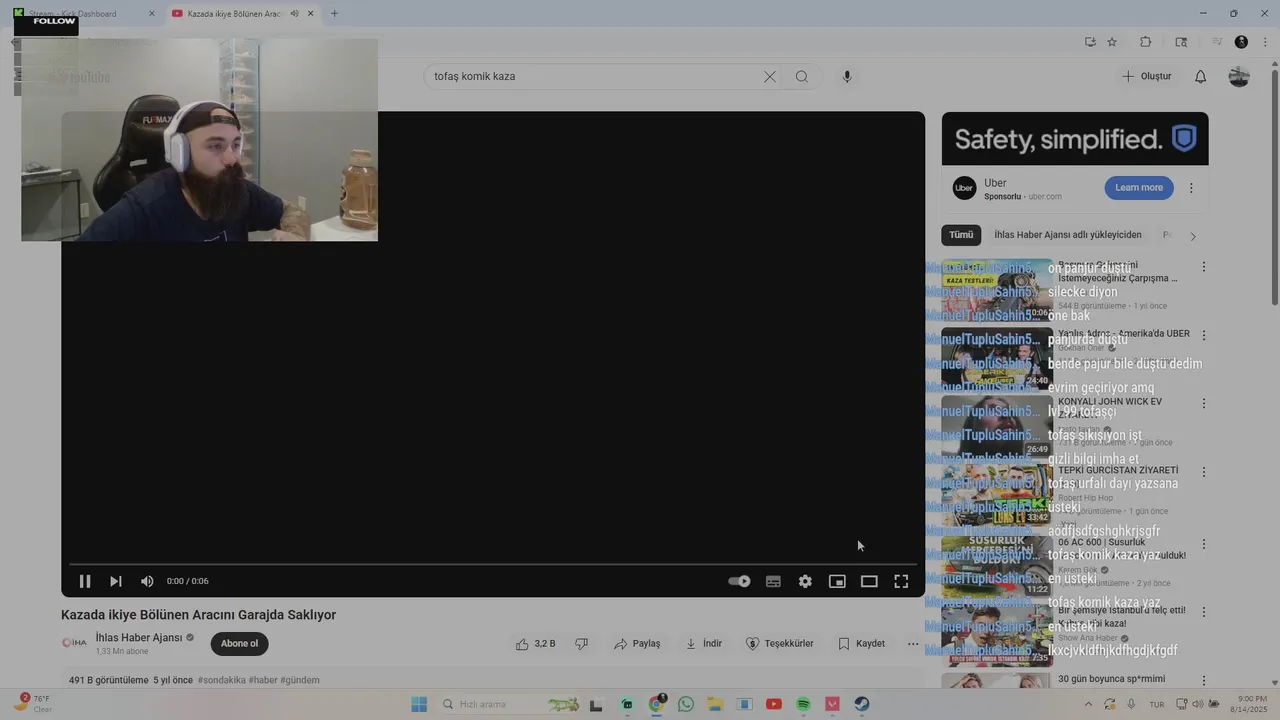Open options for 30 gün boyunca video
This screenshot has height=720, width=1280.
[1204, 680]
